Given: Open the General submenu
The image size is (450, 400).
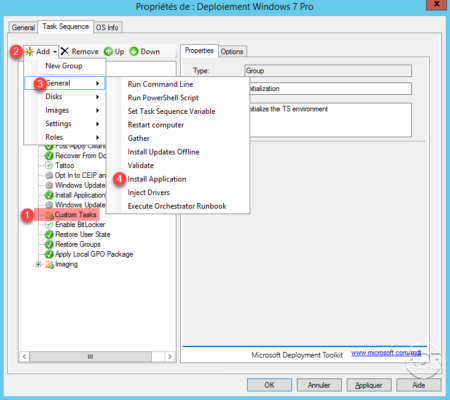Looking at the screenshot, I should tap(65, 83).
